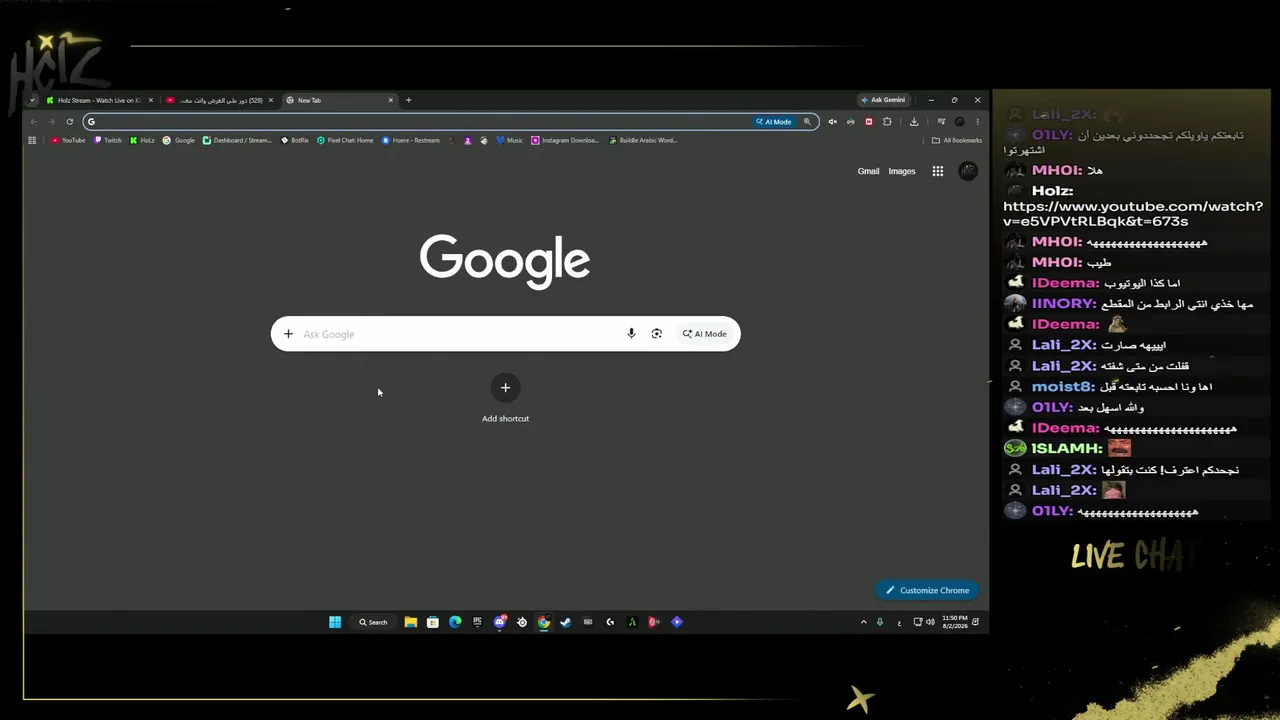The image size is (1280, 720).
Task: Click the YouTube link in live chat
Action: [1133, 214]
